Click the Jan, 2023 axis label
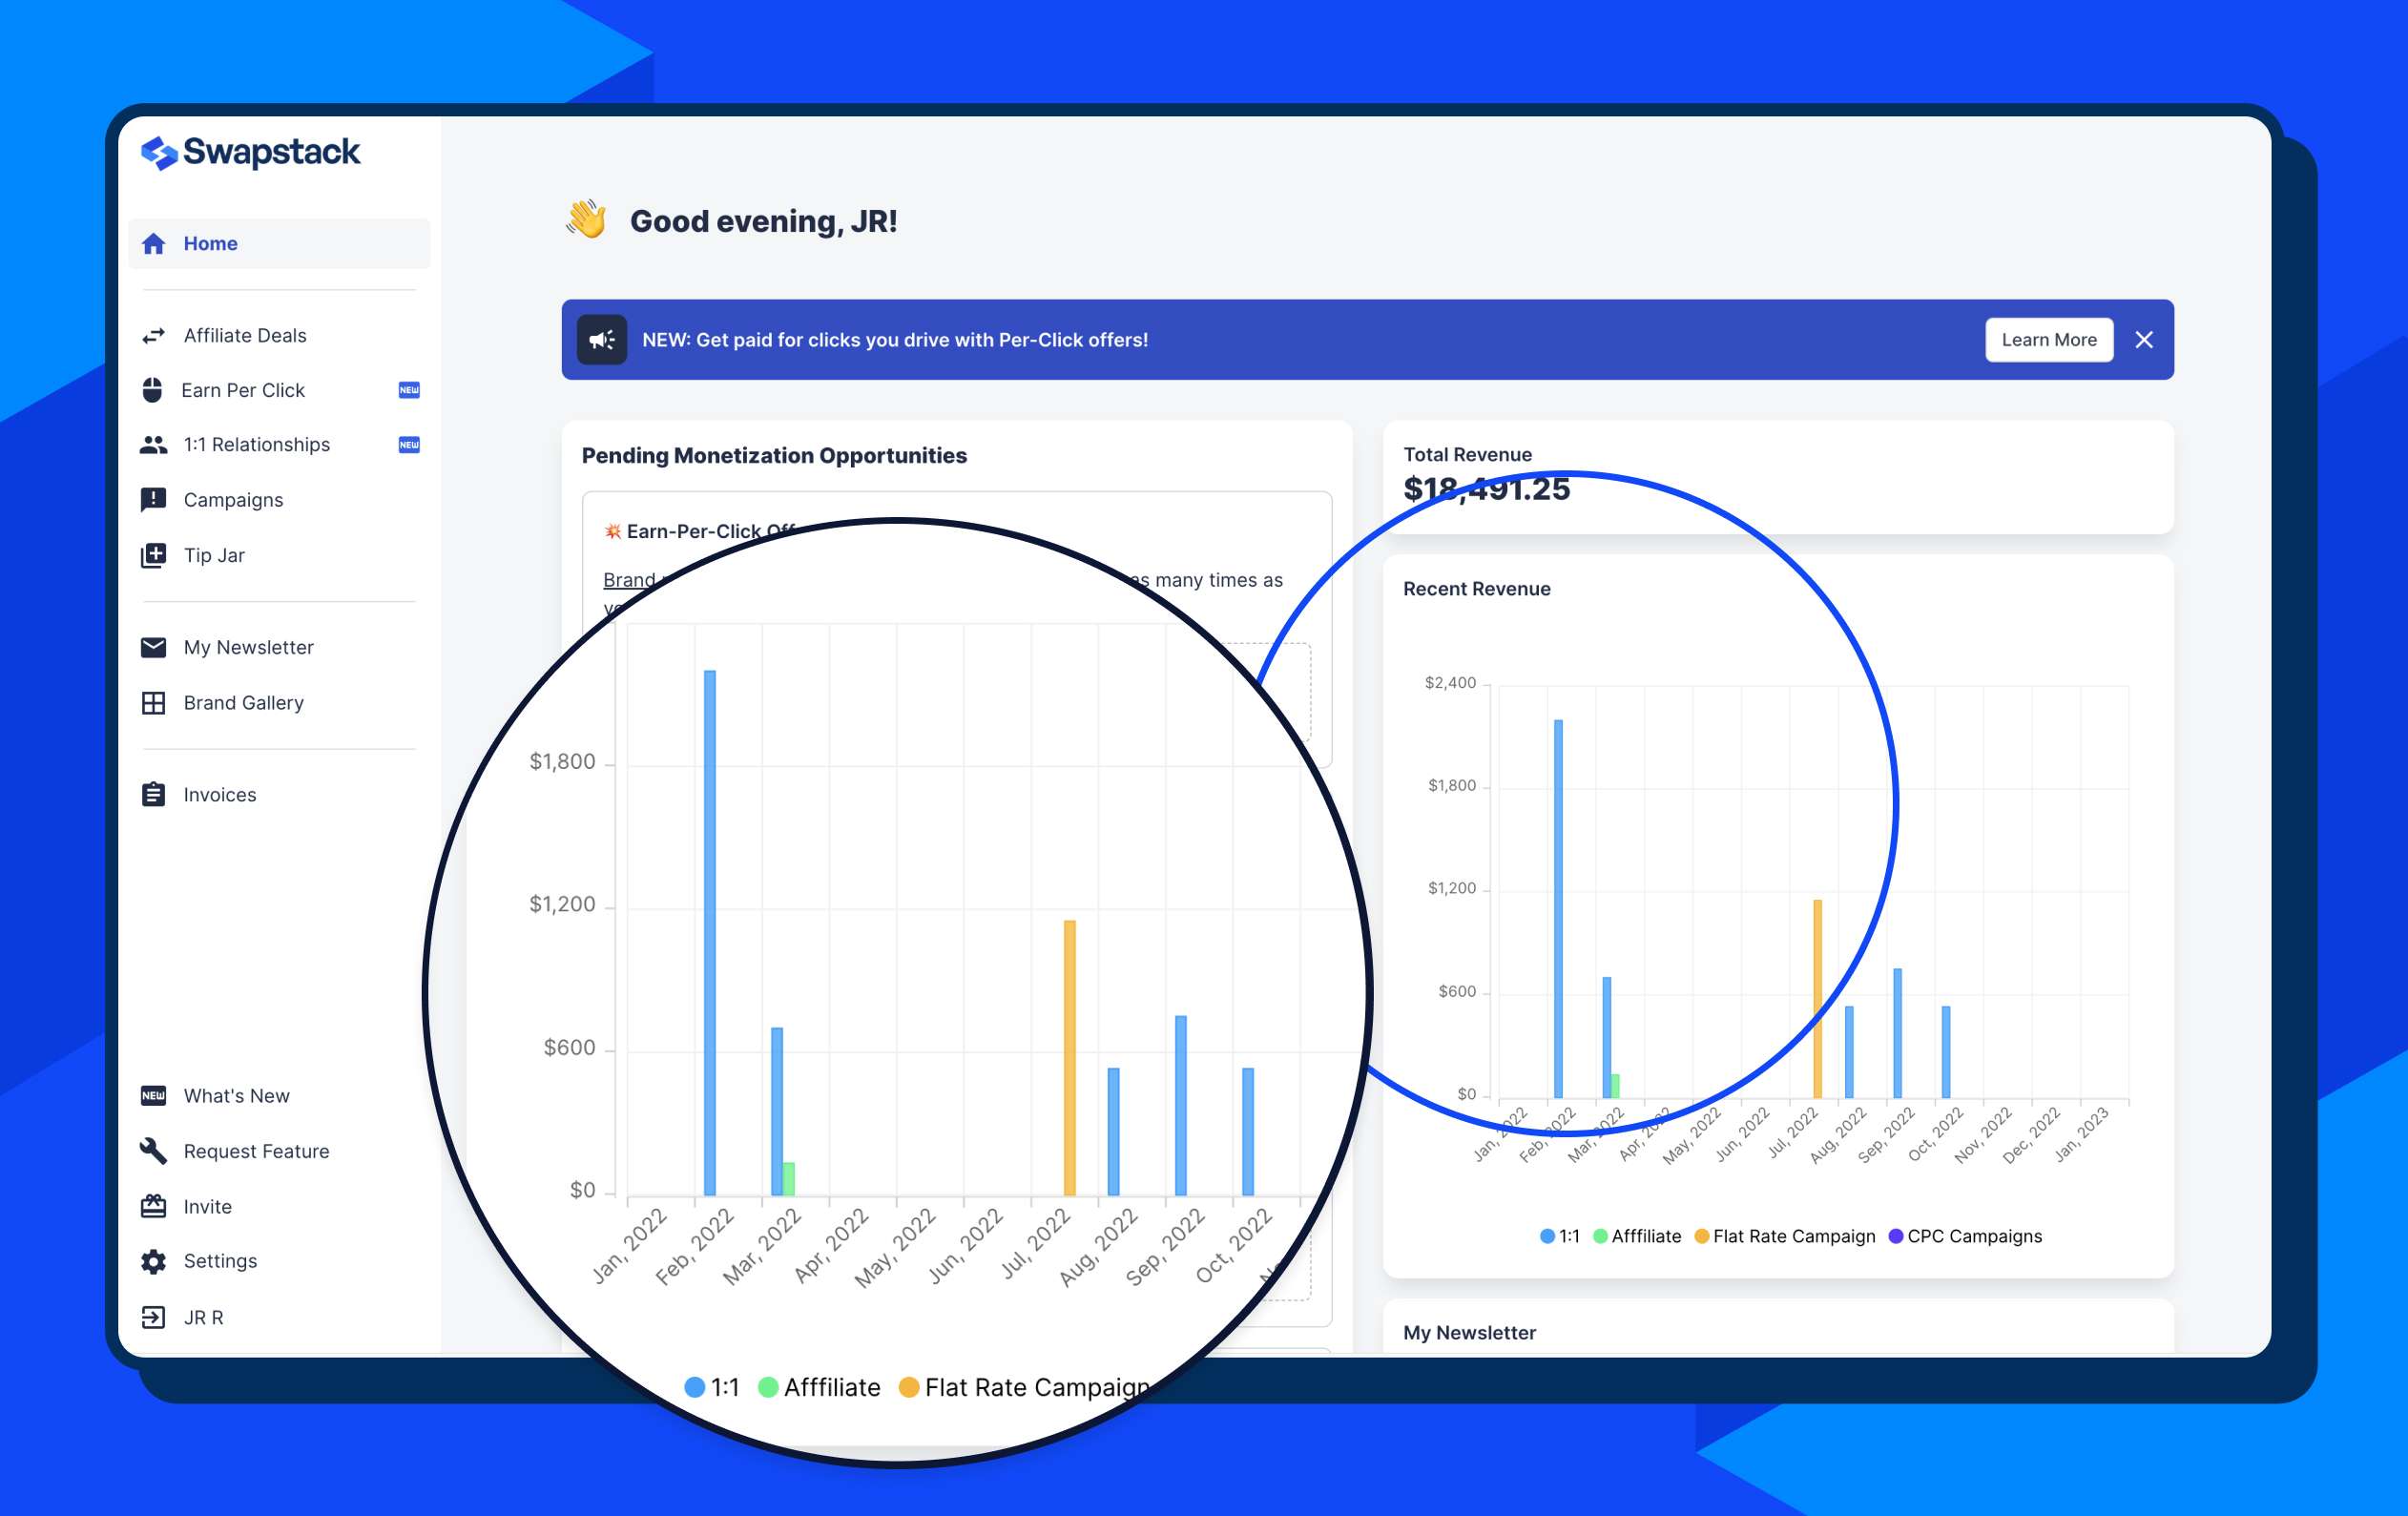This screenshot has width=2408, height=1516. tap(2081, 1134)
